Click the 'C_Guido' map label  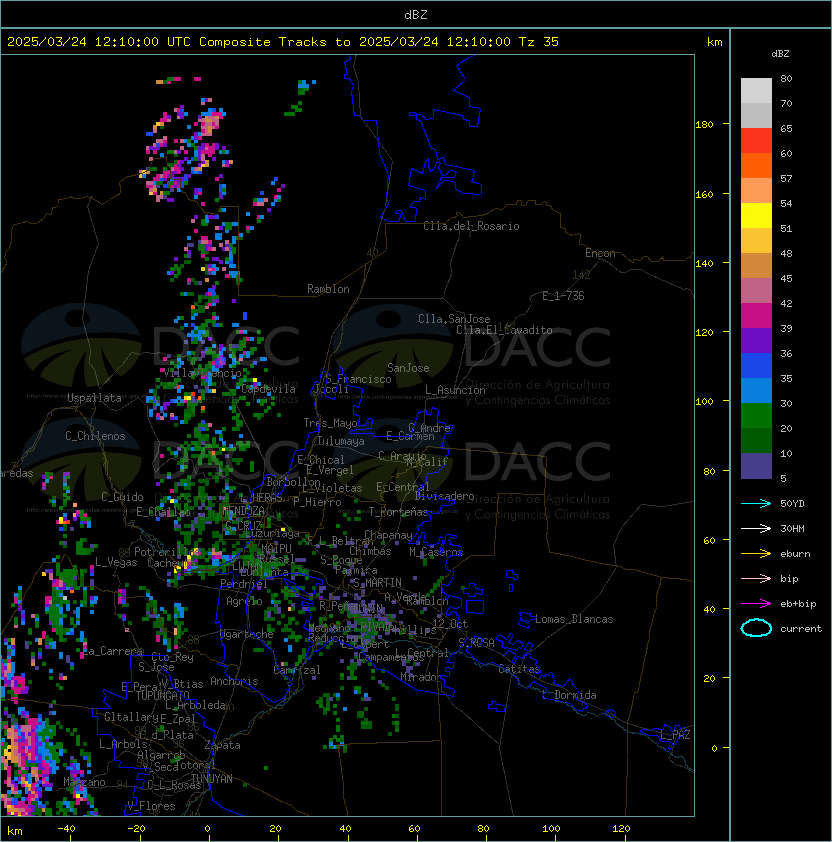pos(122,497)
